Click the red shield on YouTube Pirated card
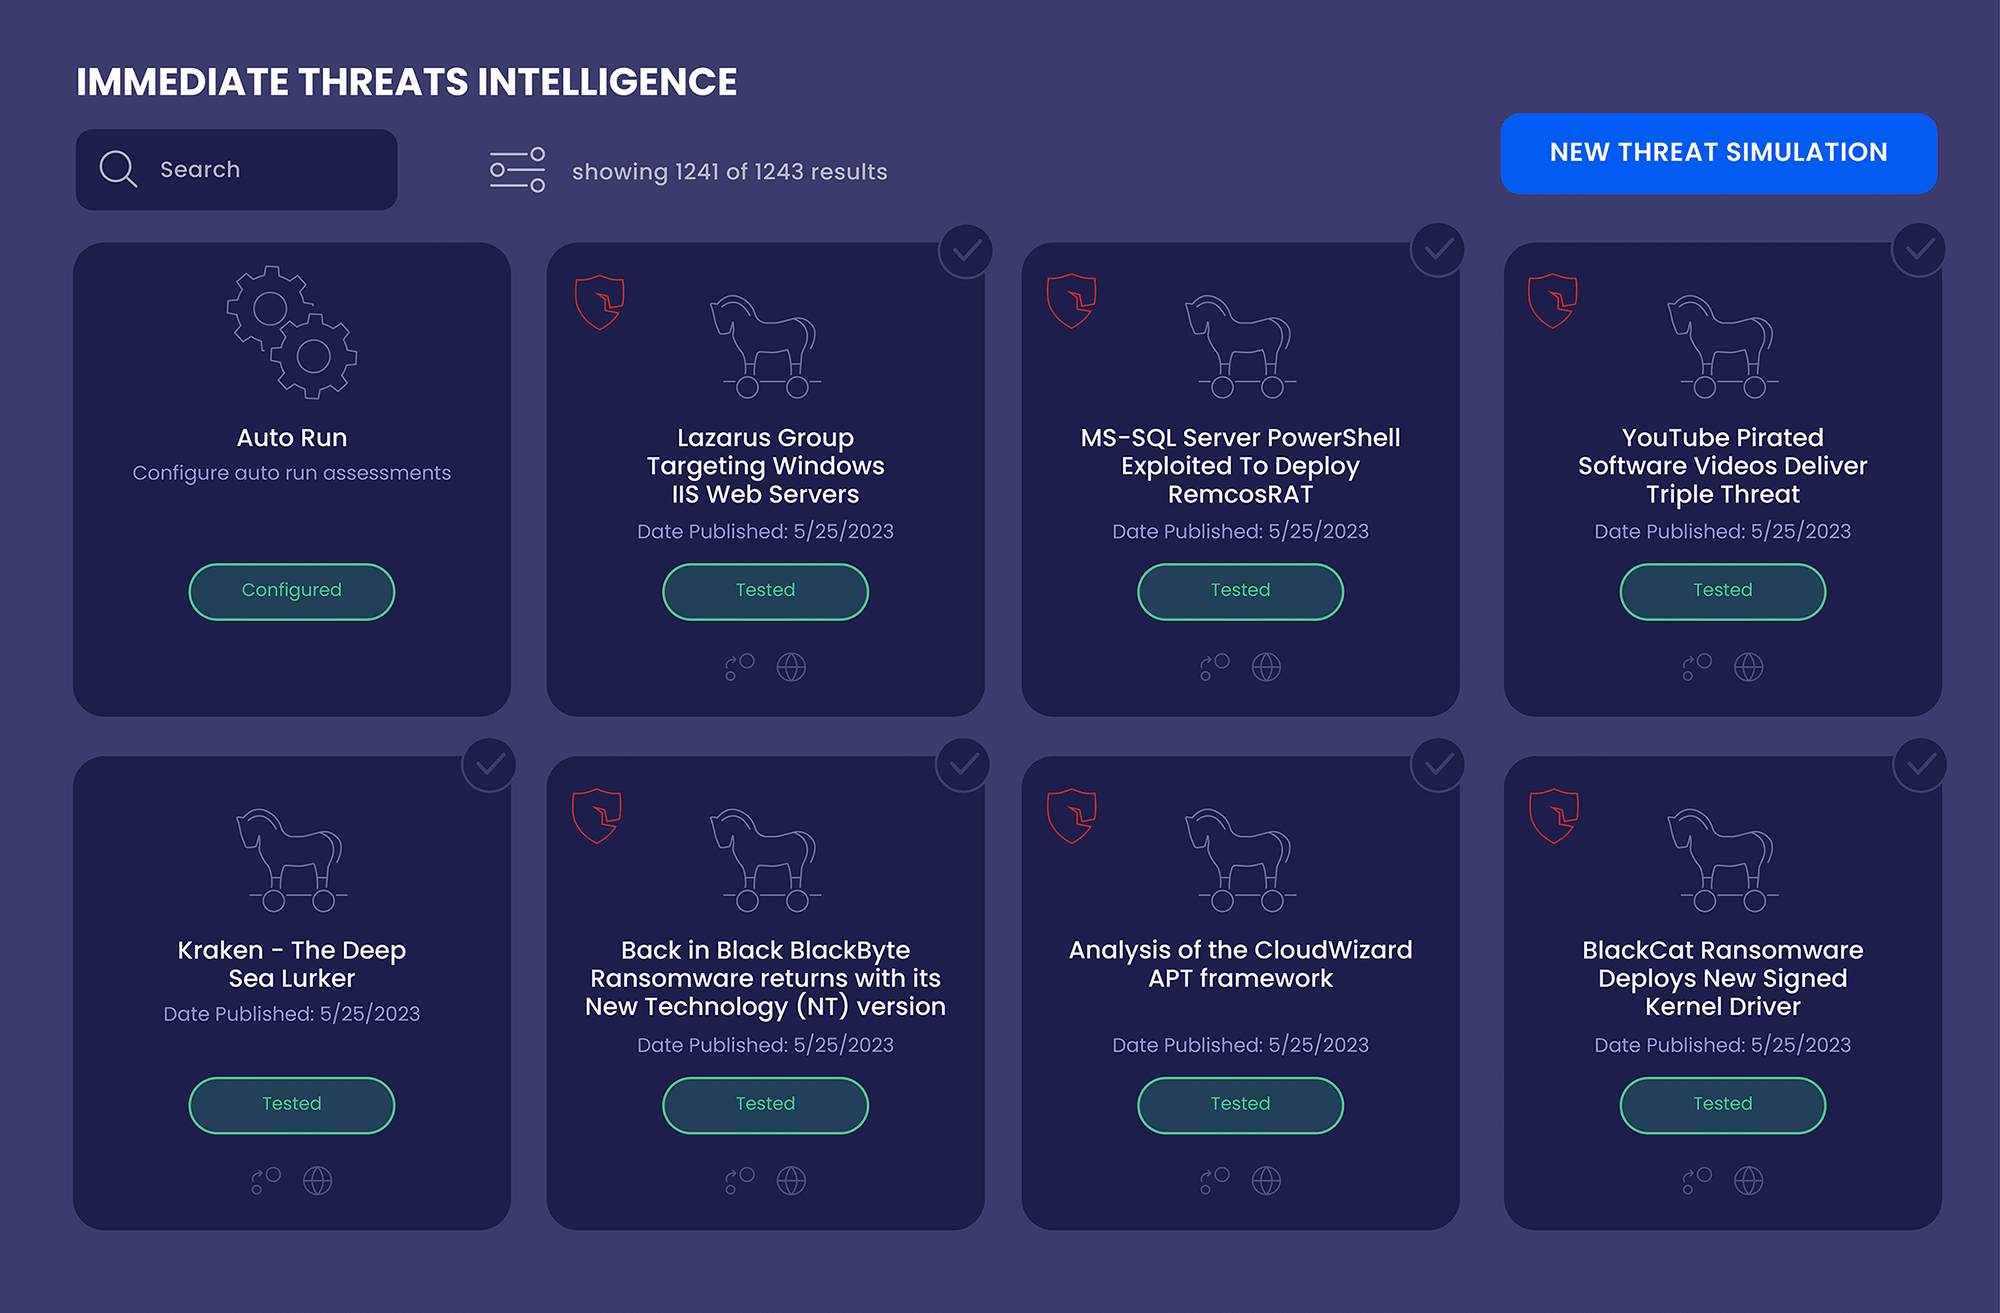Viewport: 2000px width, 1313px height. coord(1553,301)
